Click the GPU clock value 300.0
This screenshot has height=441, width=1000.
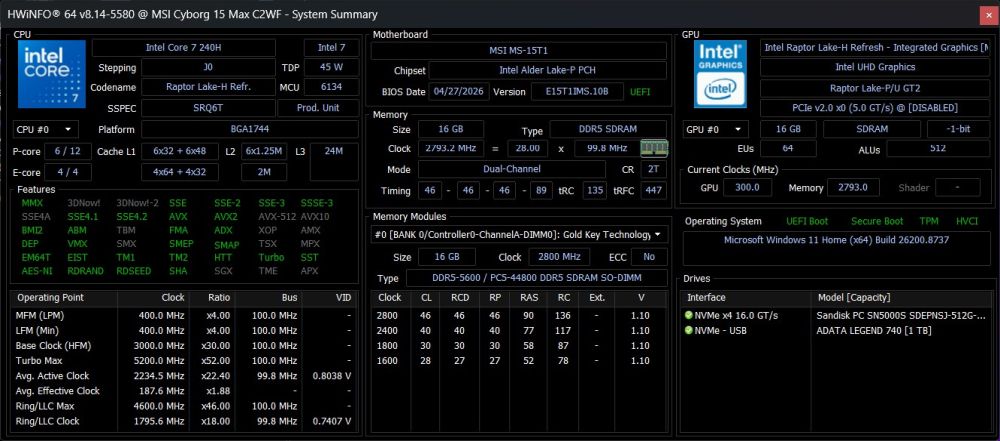point(748,188)
